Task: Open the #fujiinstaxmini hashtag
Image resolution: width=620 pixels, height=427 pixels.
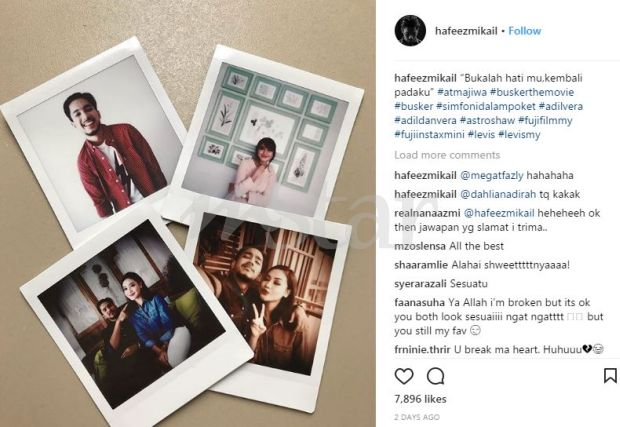Action: (429, 134)
